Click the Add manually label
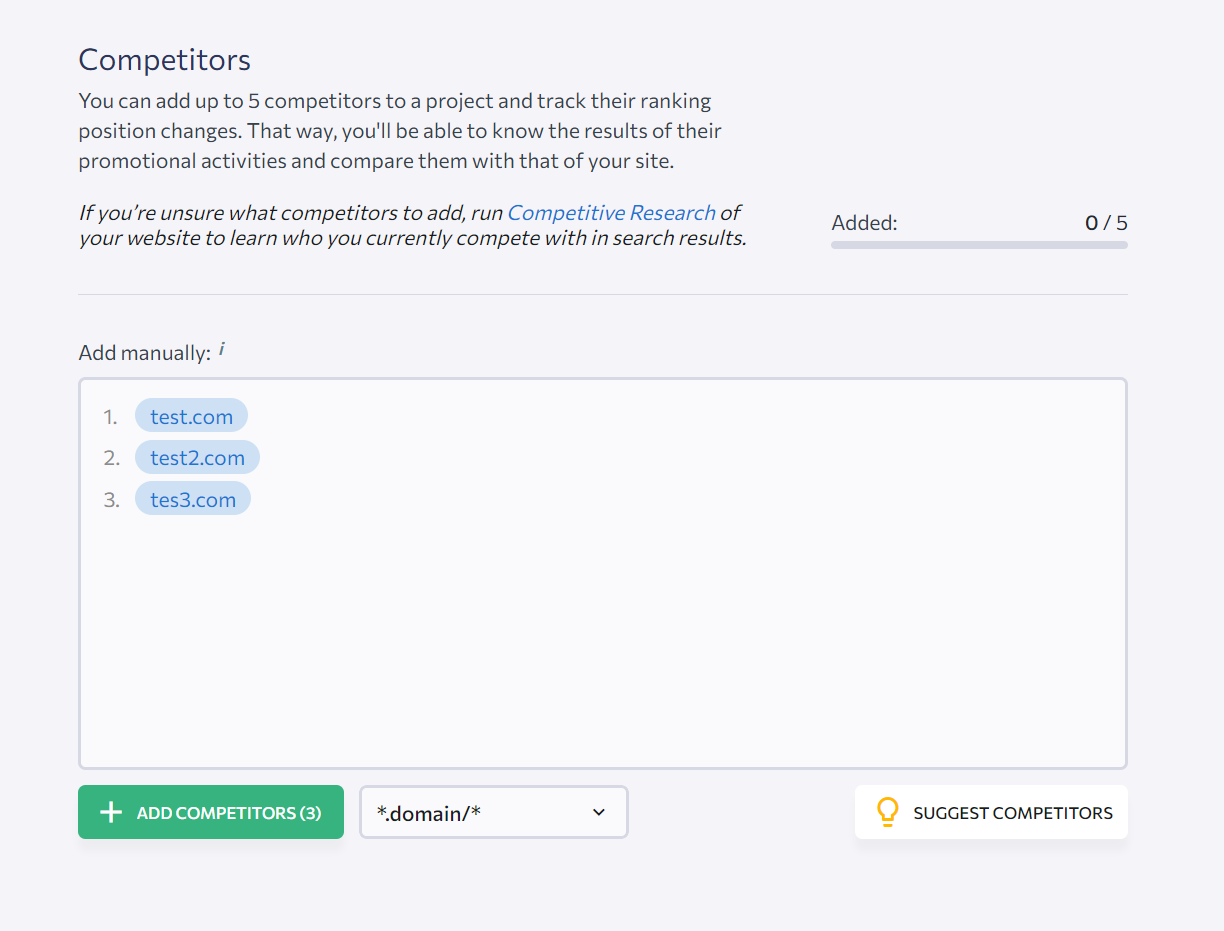1224x931 pixels. [x=144, y=353]
